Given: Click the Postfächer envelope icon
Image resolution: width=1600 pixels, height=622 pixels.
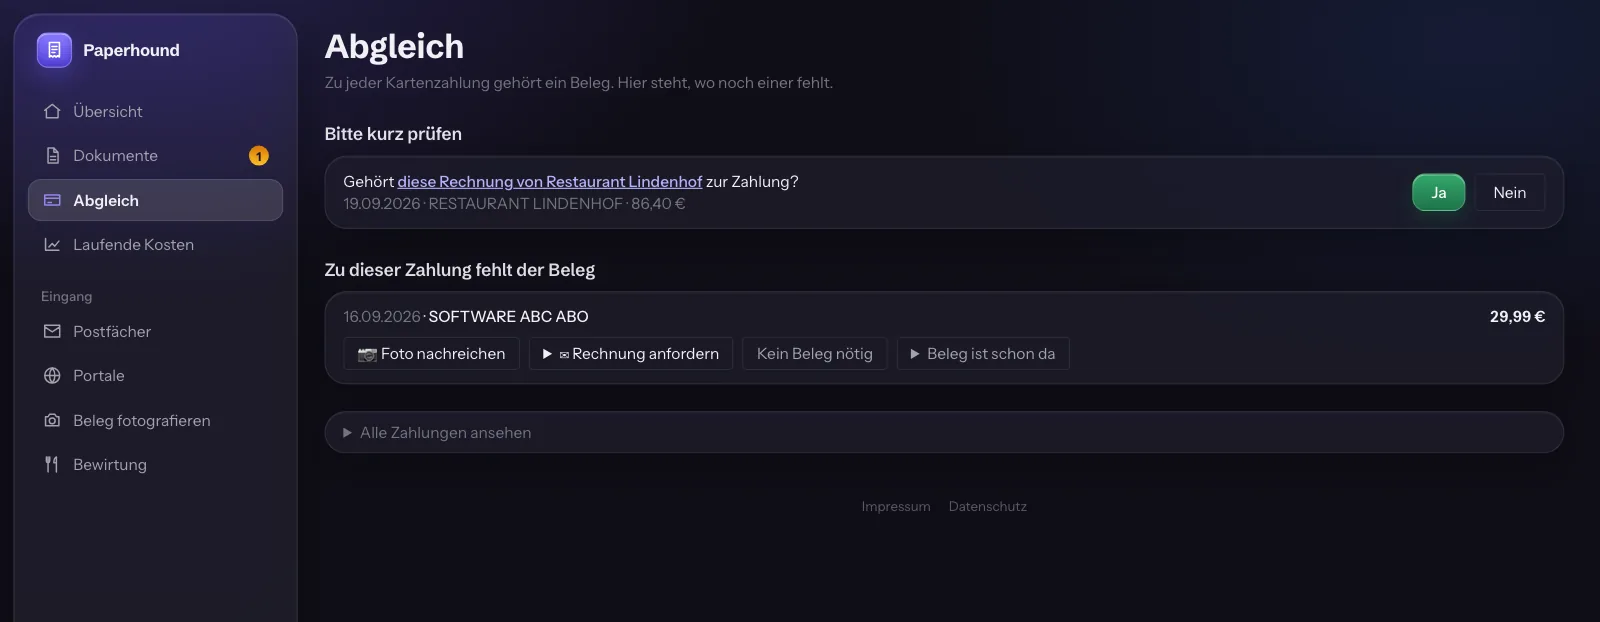Looking at the screenshot, I should [52, 331].
